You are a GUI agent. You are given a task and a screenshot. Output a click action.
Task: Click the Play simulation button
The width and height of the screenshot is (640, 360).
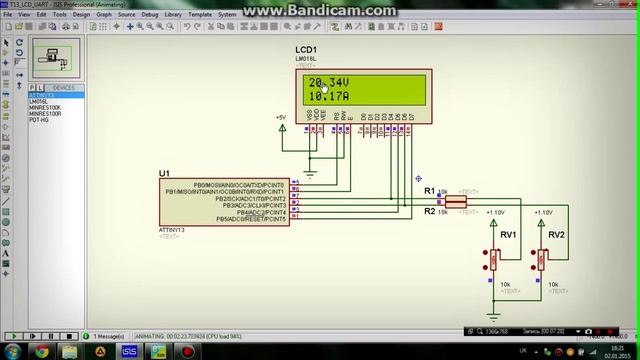click(x=13, y=336)
